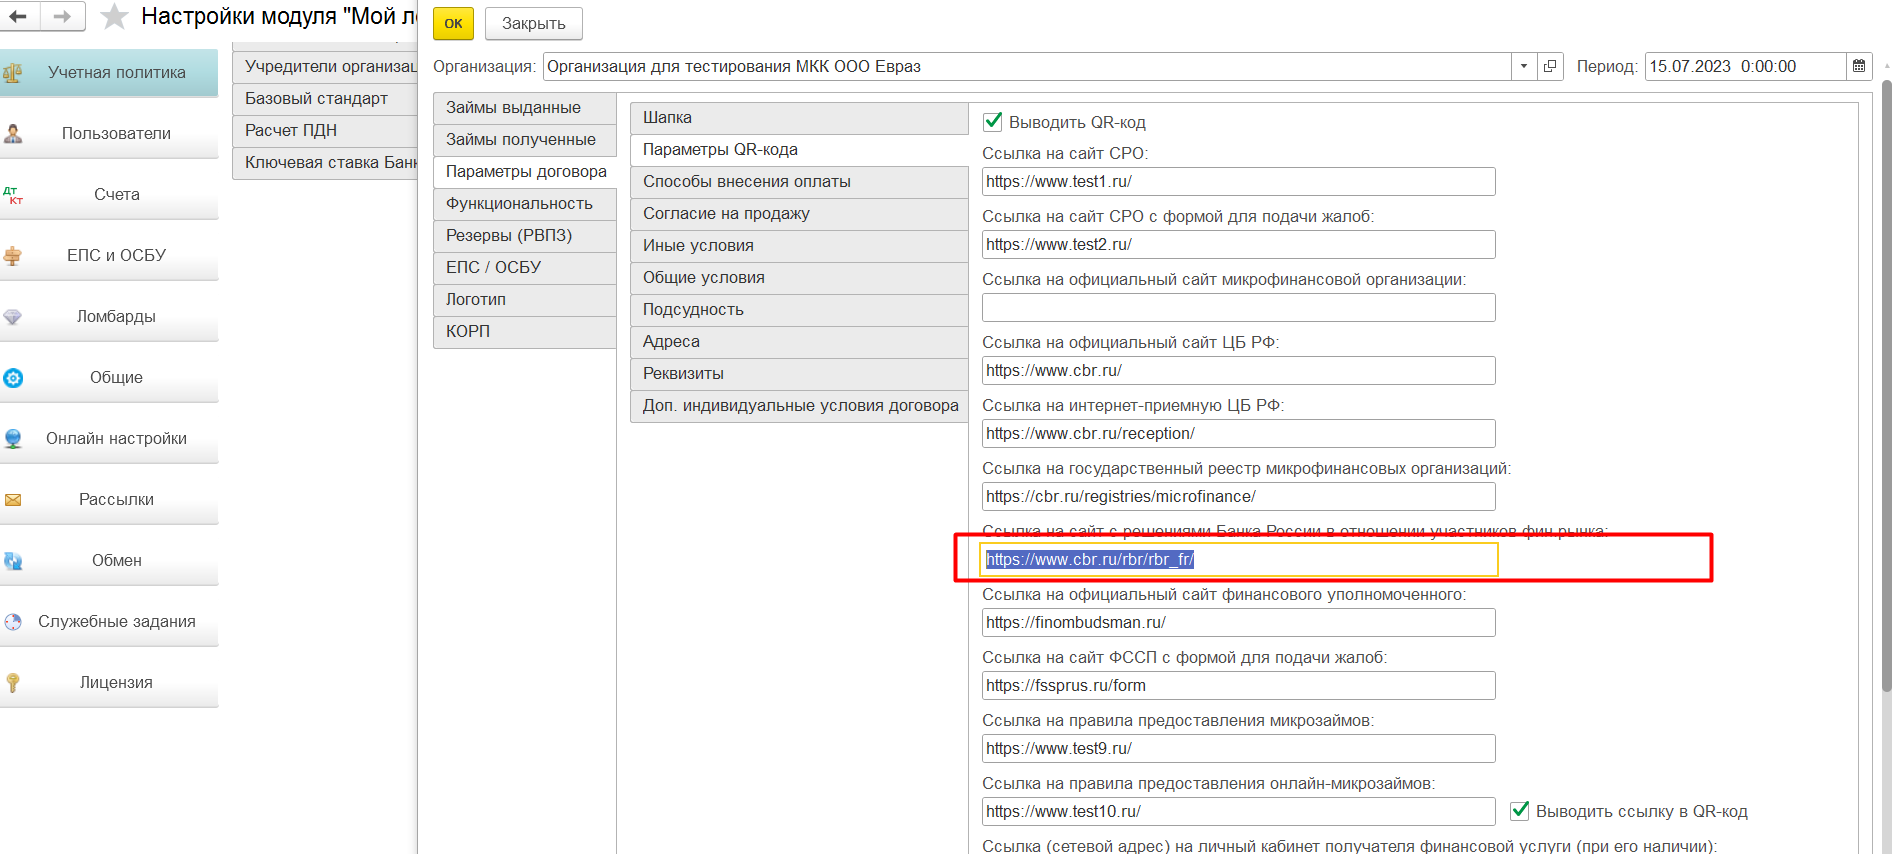
Task: Select Реквизиты sub-tab
Action: tap(799, 374)
